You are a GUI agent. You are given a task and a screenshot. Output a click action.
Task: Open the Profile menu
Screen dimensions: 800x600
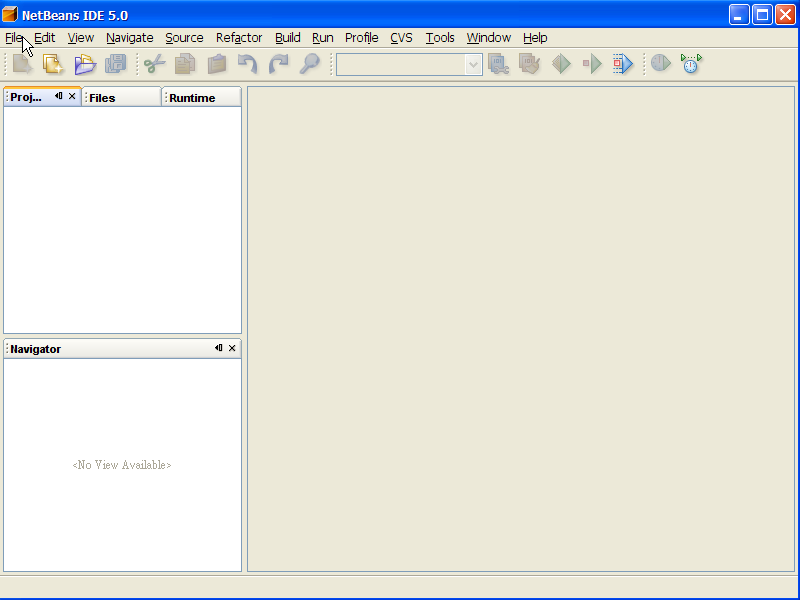coord(361,38)
